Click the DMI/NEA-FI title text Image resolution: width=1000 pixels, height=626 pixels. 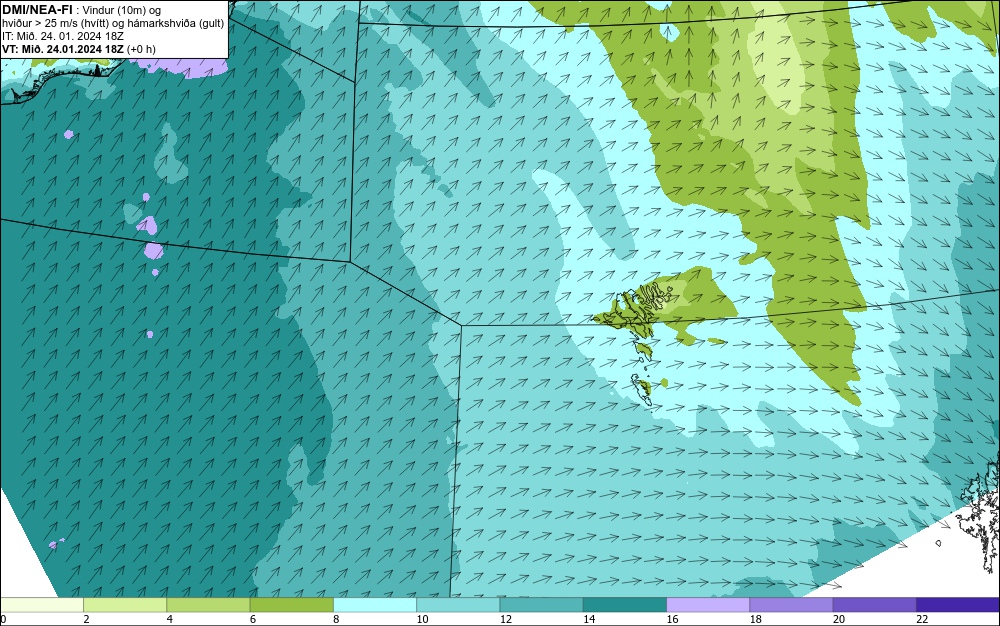tap(38, 10)
